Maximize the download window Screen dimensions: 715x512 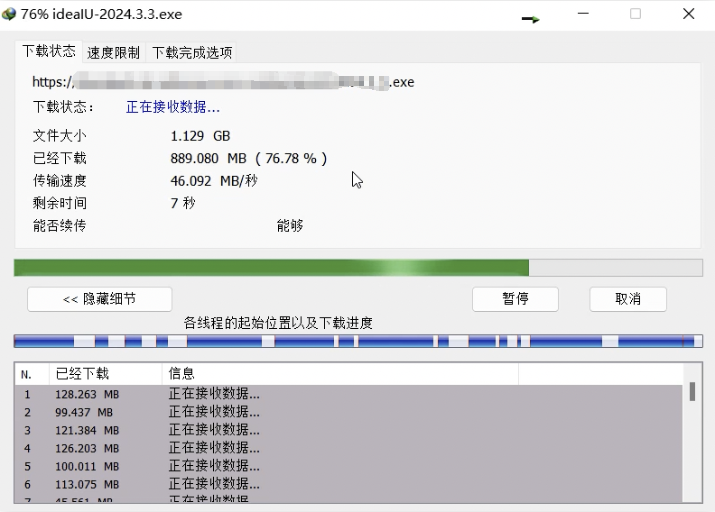[x=635, y=15]
